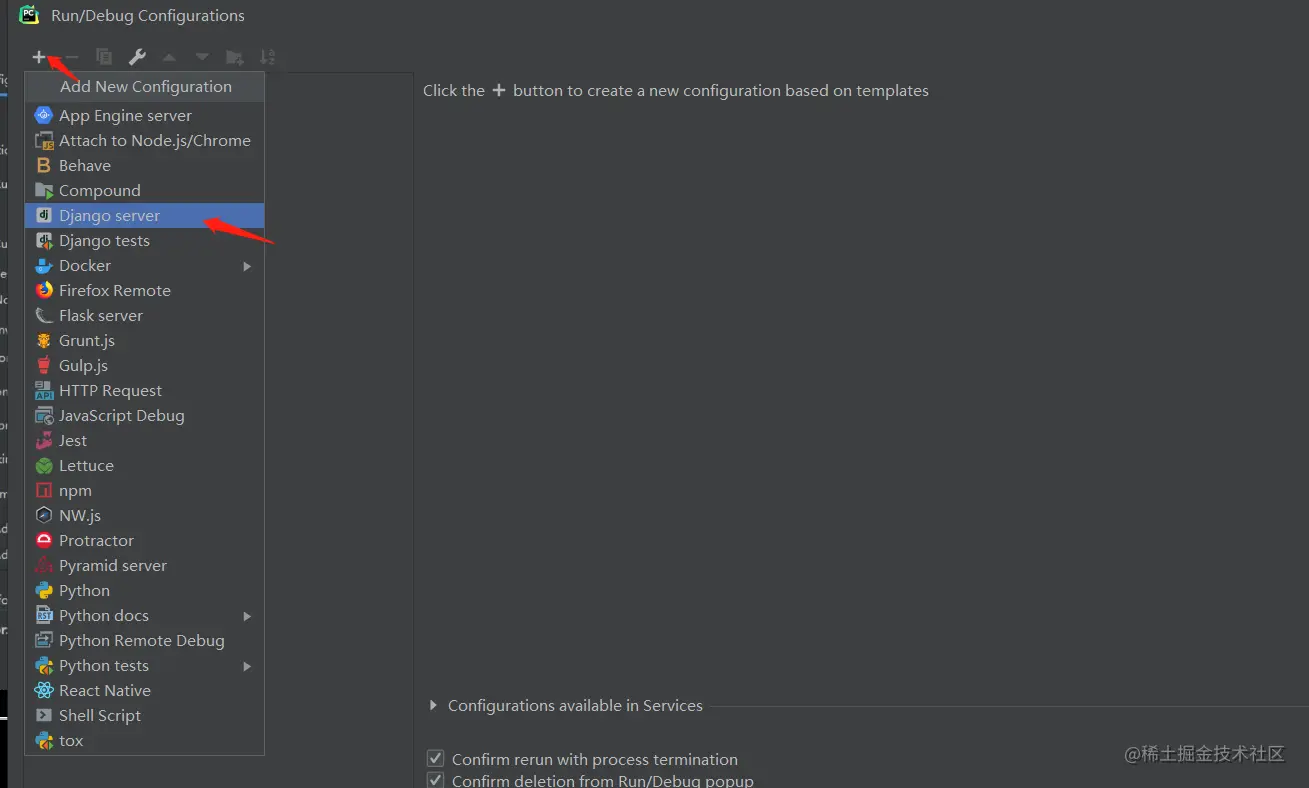The image size is (1309, 788).
Task: Click the App Engine server icon
Action: pos(44,115)
